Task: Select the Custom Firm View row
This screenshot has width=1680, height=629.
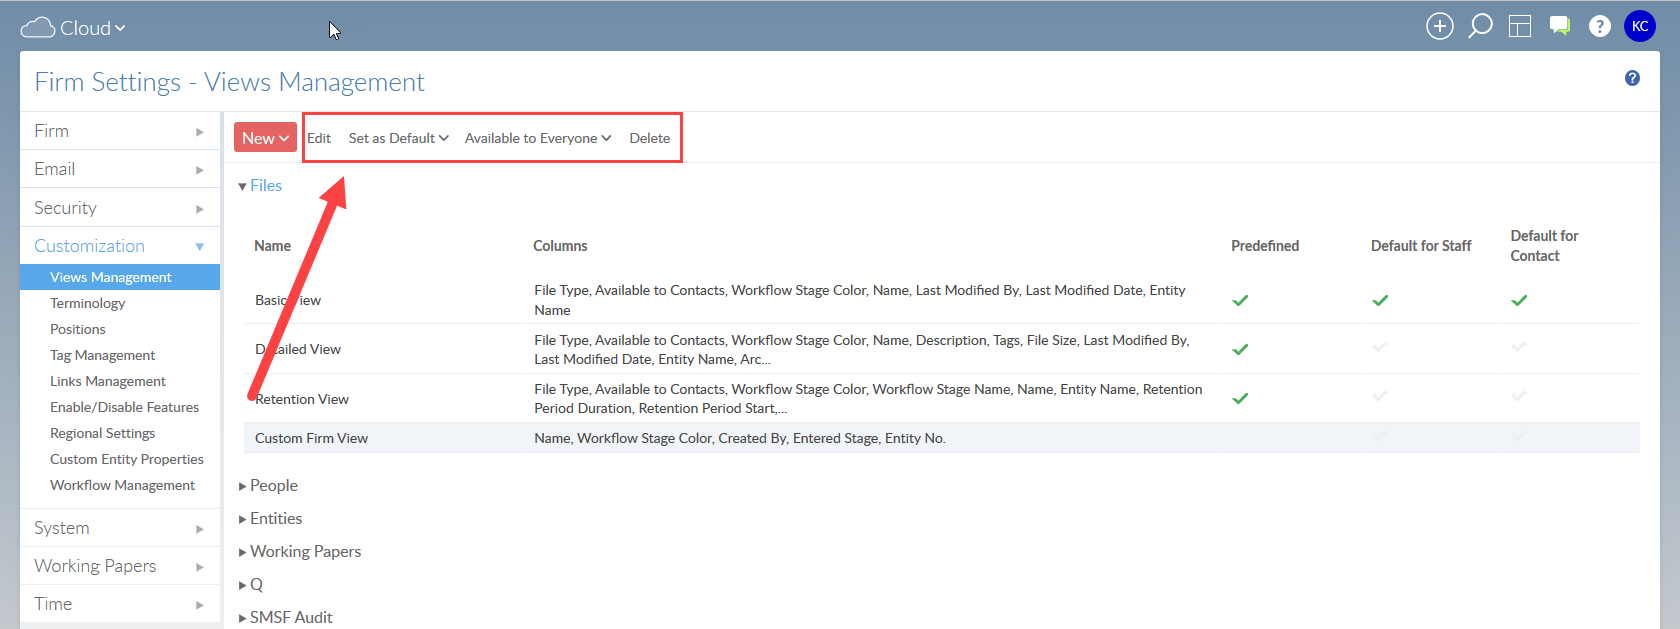Action: pos(942,438)
